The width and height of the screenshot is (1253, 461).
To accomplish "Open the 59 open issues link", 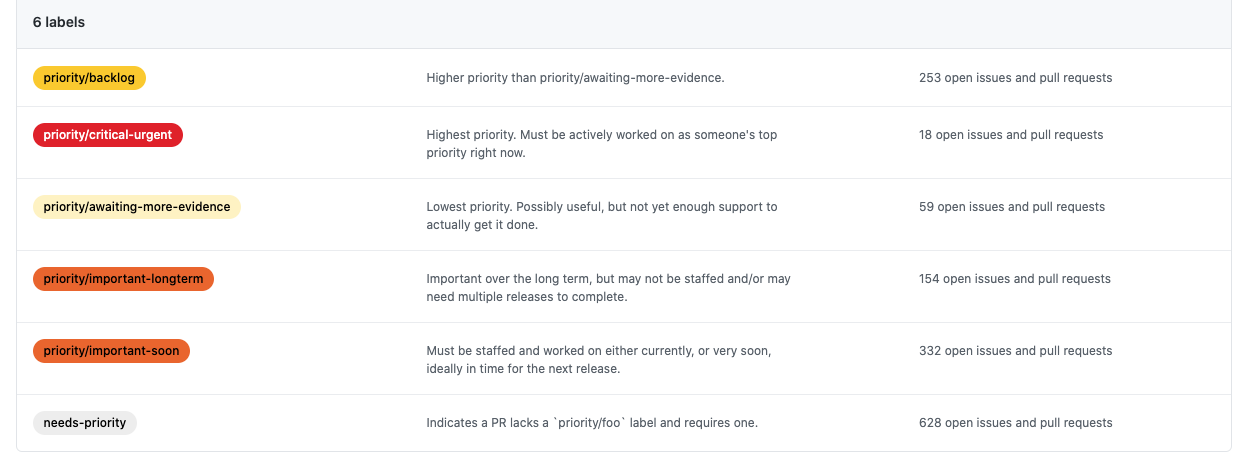I will pos(1012,207).
